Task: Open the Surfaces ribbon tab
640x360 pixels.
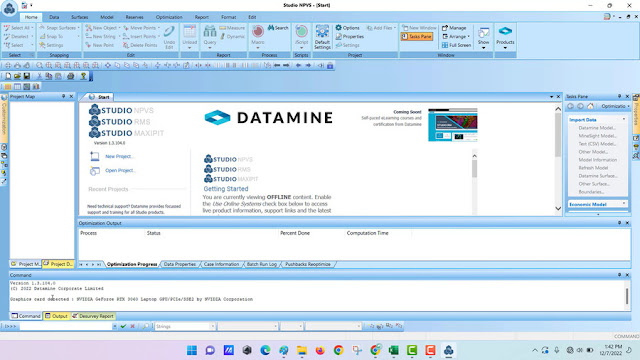Action: (x=80, y=17)
